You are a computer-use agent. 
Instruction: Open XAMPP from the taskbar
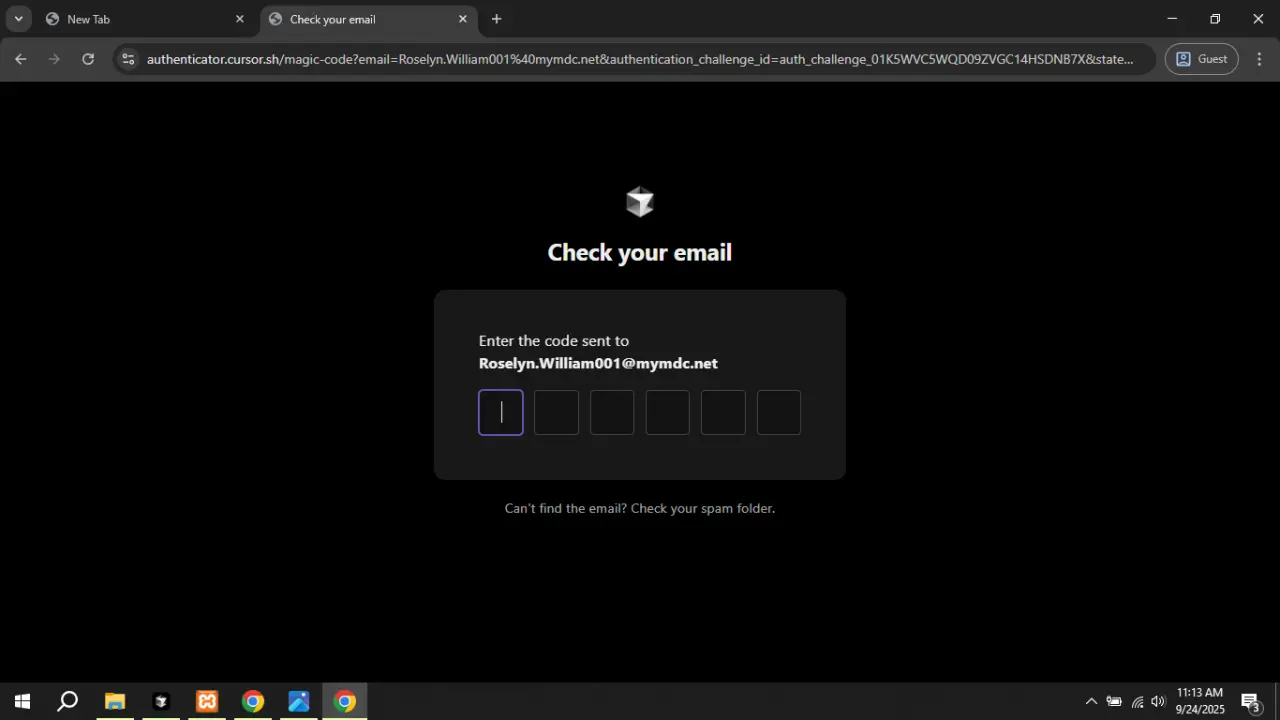206,701
